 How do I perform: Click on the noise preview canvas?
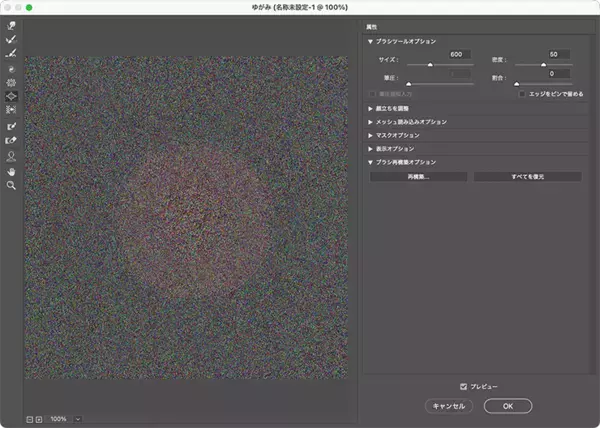[186, 218]
